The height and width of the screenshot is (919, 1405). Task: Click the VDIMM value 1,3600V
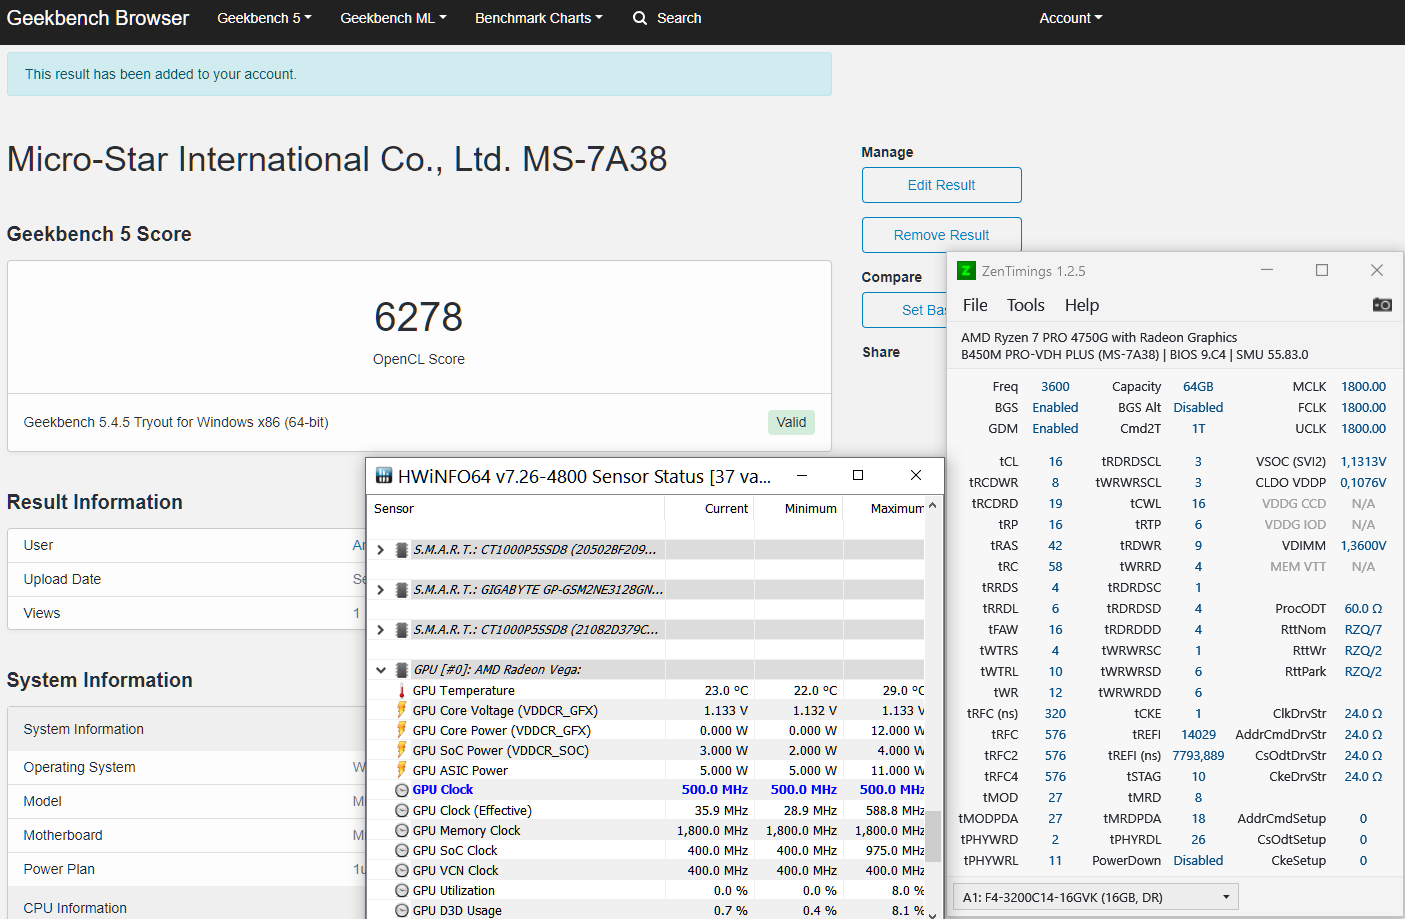(1363, 546)
